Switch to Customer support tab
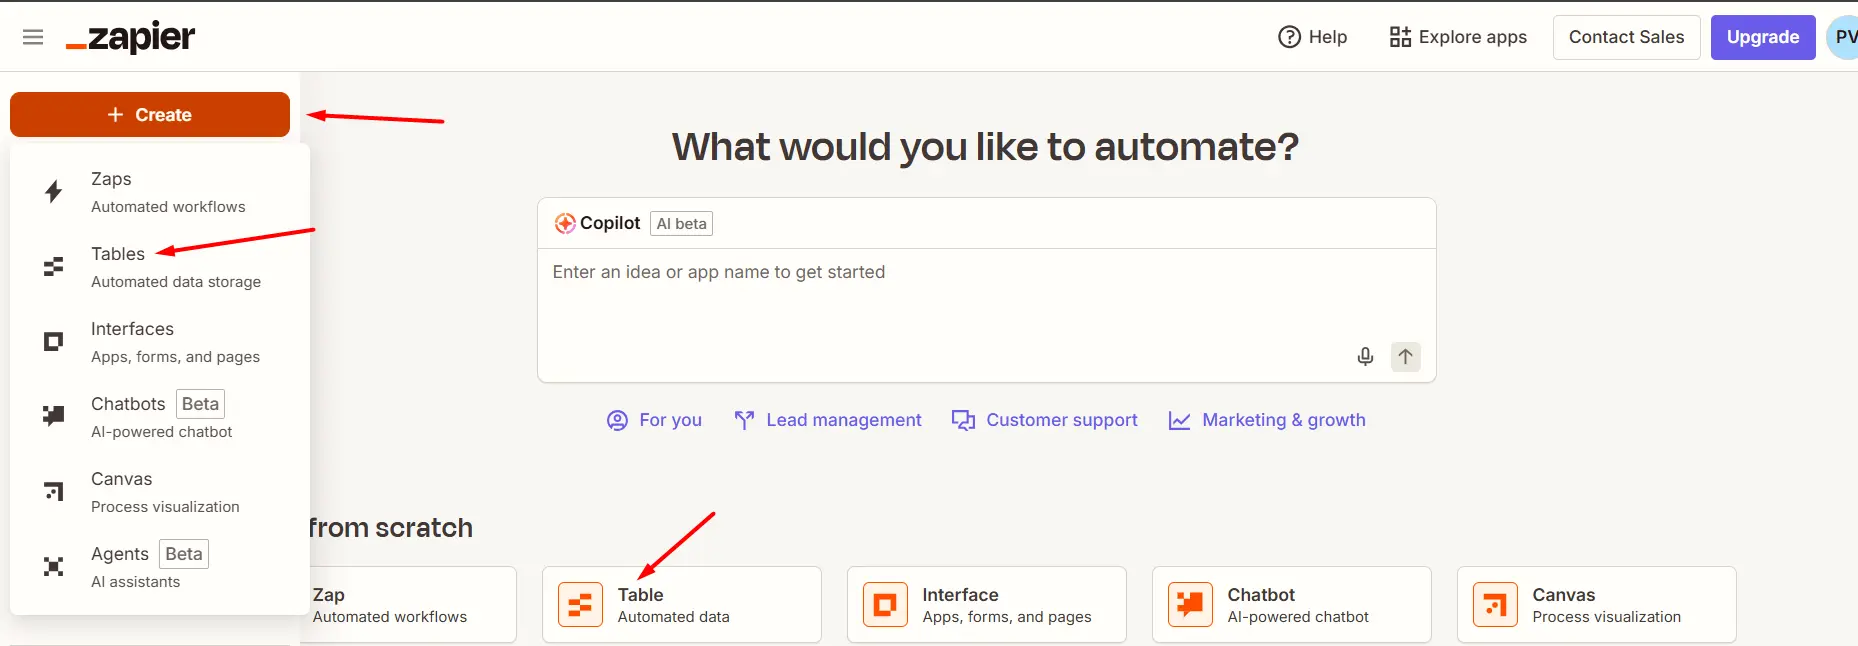This screenshot has width=1858, height=646. 1045,420
